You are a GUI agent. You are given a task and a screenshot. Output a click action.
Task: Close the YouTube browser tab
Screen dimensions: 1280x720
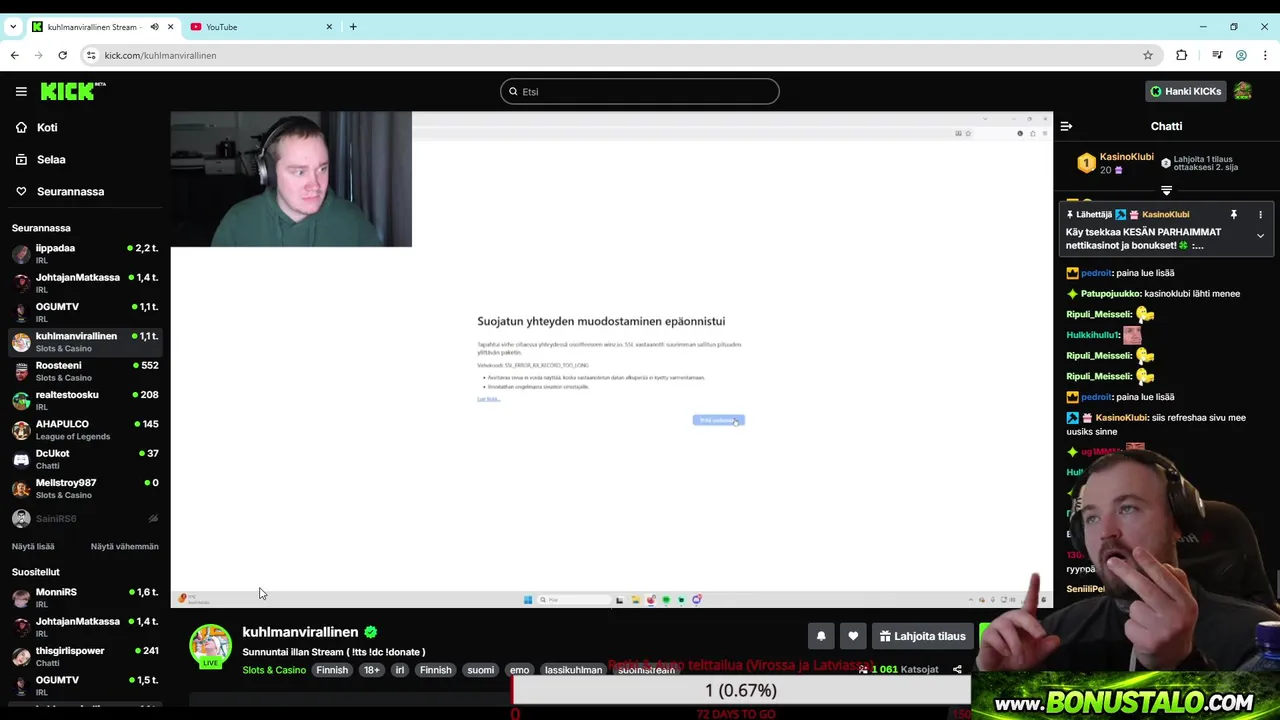click(329, 27)
